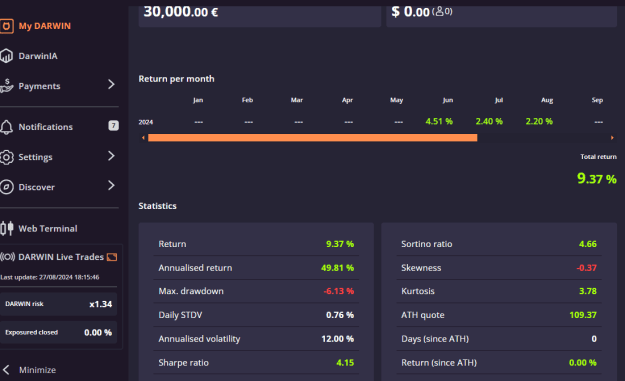The image size is (625, 381).
Task: Expand the Settings submenu chevron
Action: [x=111, y=156]
